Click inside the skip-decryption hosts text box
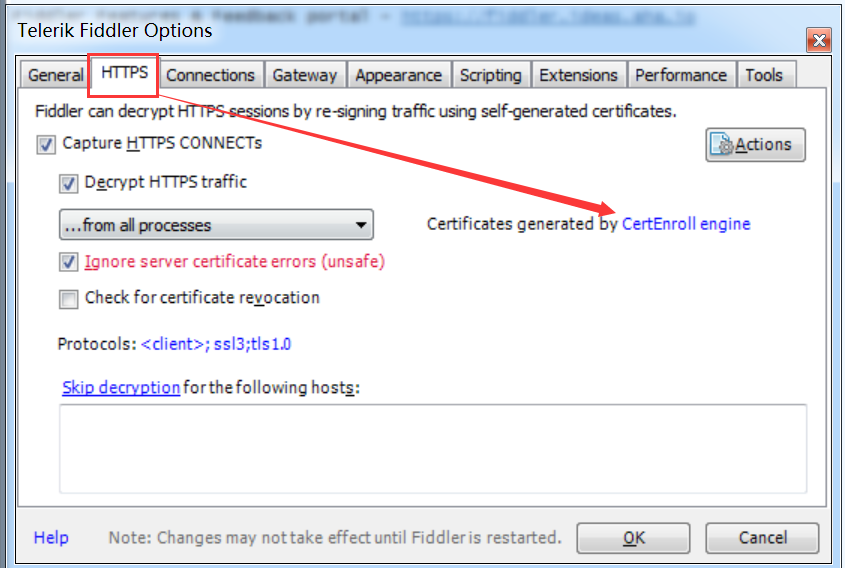Screen dimensions: 845x568 [x=433, y=448]
